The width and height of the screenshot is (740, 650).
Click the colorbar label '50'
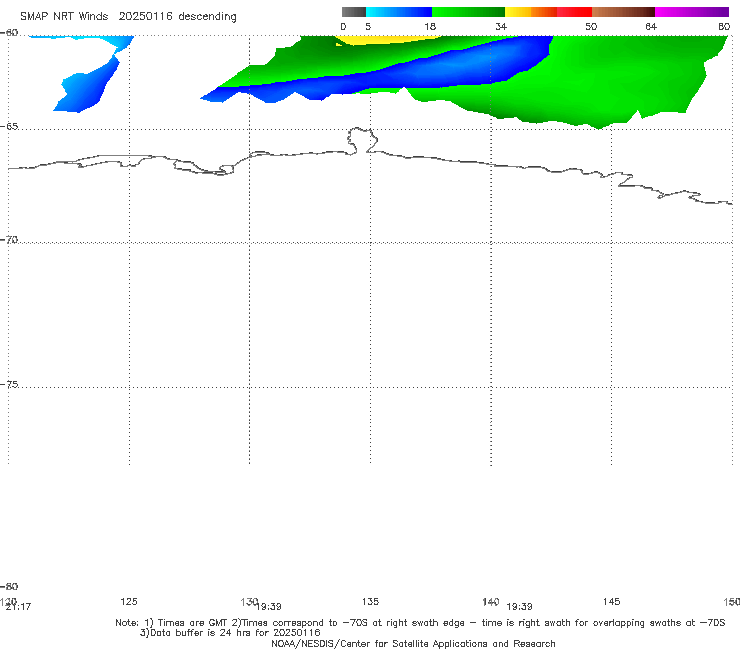click(x=591, y=27)
